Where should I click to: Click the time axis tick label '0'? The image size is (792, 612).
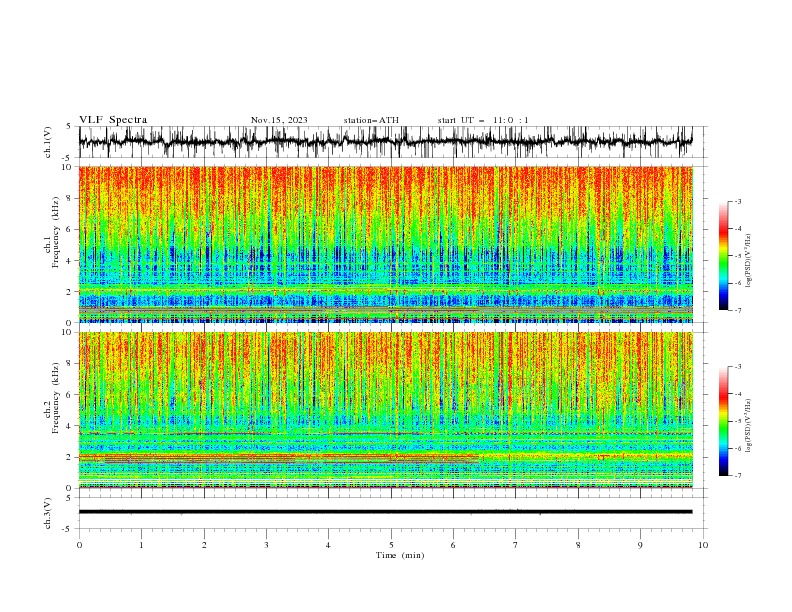79,545
